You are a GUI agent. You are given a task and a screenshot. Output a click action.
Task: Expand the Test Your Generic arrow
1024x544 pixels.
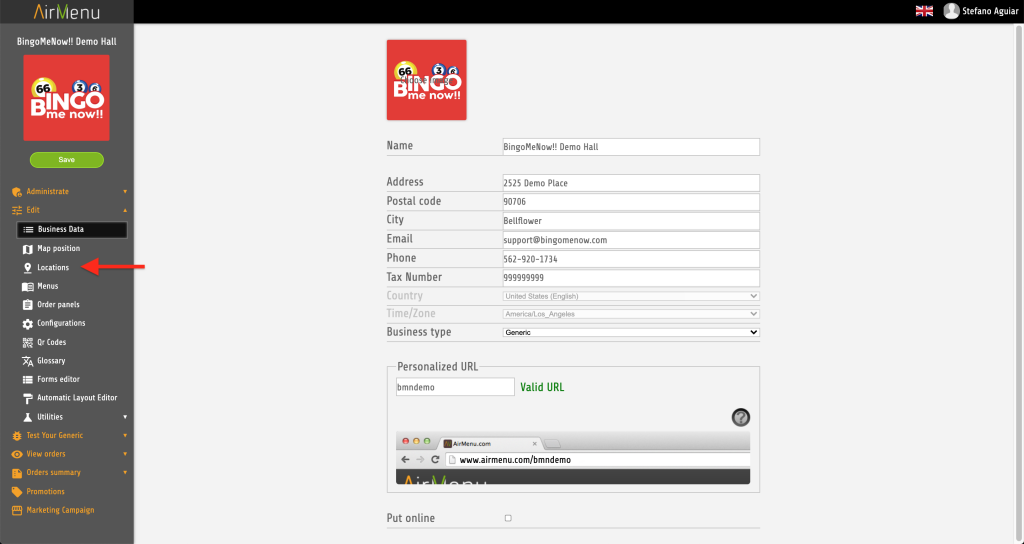[x=125, y=436]
